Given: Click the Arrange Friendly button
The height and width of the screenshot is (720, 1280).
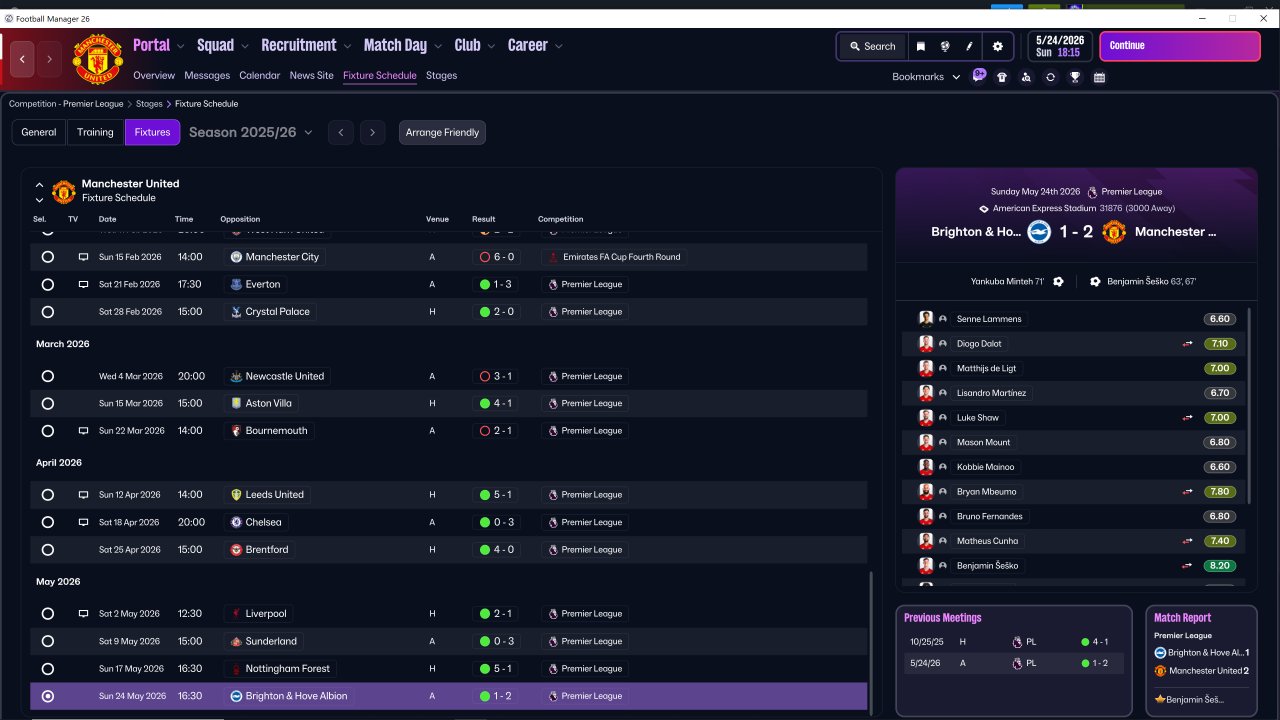Looking at the screenshot, I should click(442, 132).
